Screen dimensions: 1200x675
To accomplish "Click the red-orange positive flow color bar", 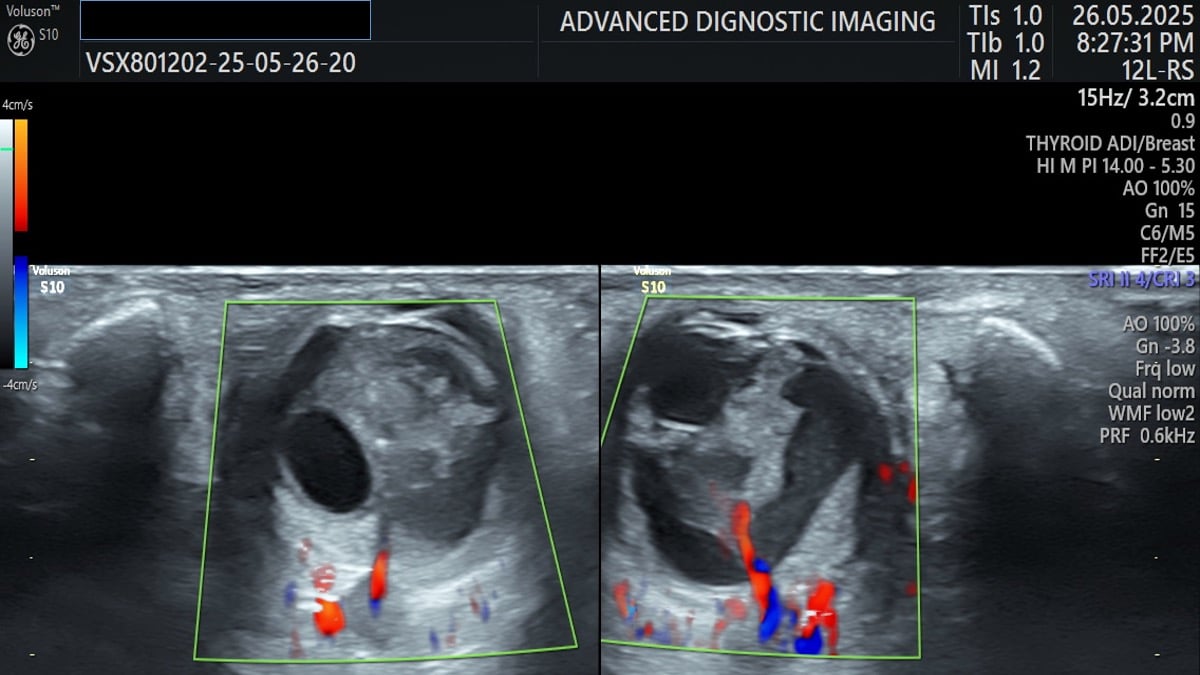I will pyautogui.click(x=21, y=176).
